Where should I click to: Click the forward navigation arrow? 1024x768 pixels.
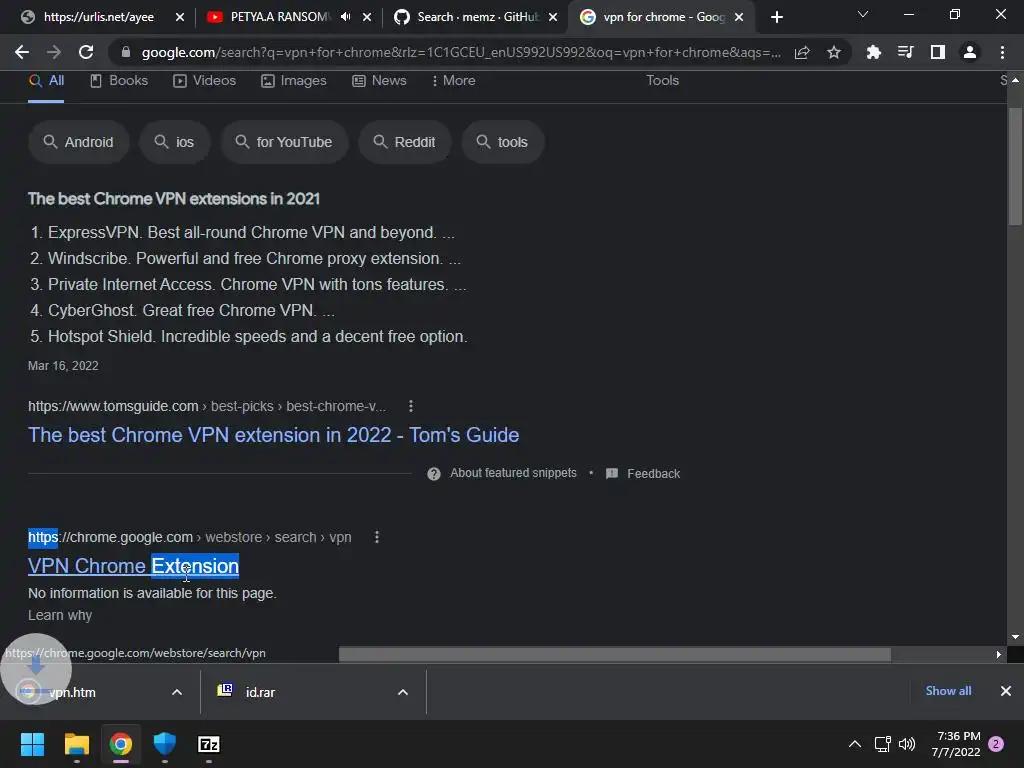point(54,52)
